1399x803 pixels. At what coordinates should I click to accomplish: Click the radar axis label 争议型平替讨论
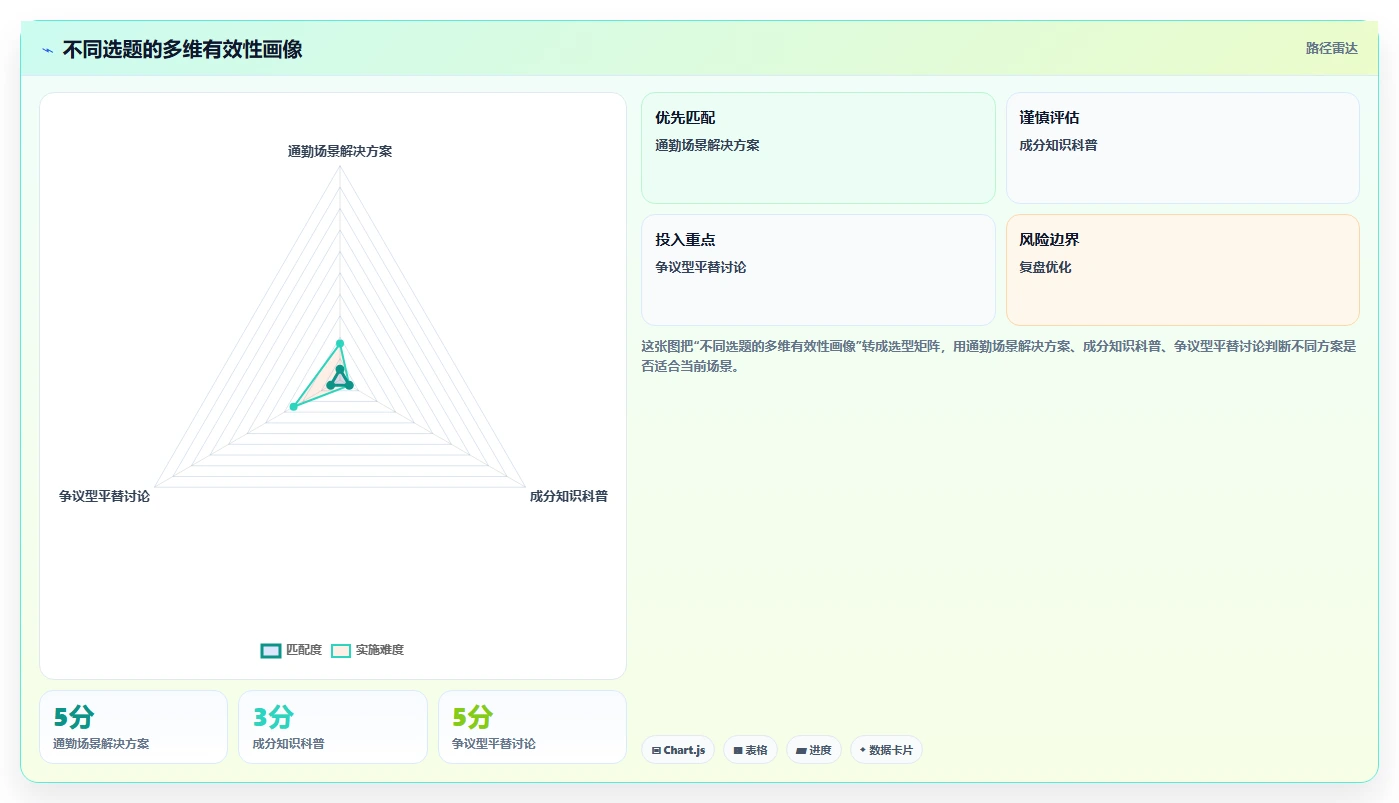click(x=105, y=496)
